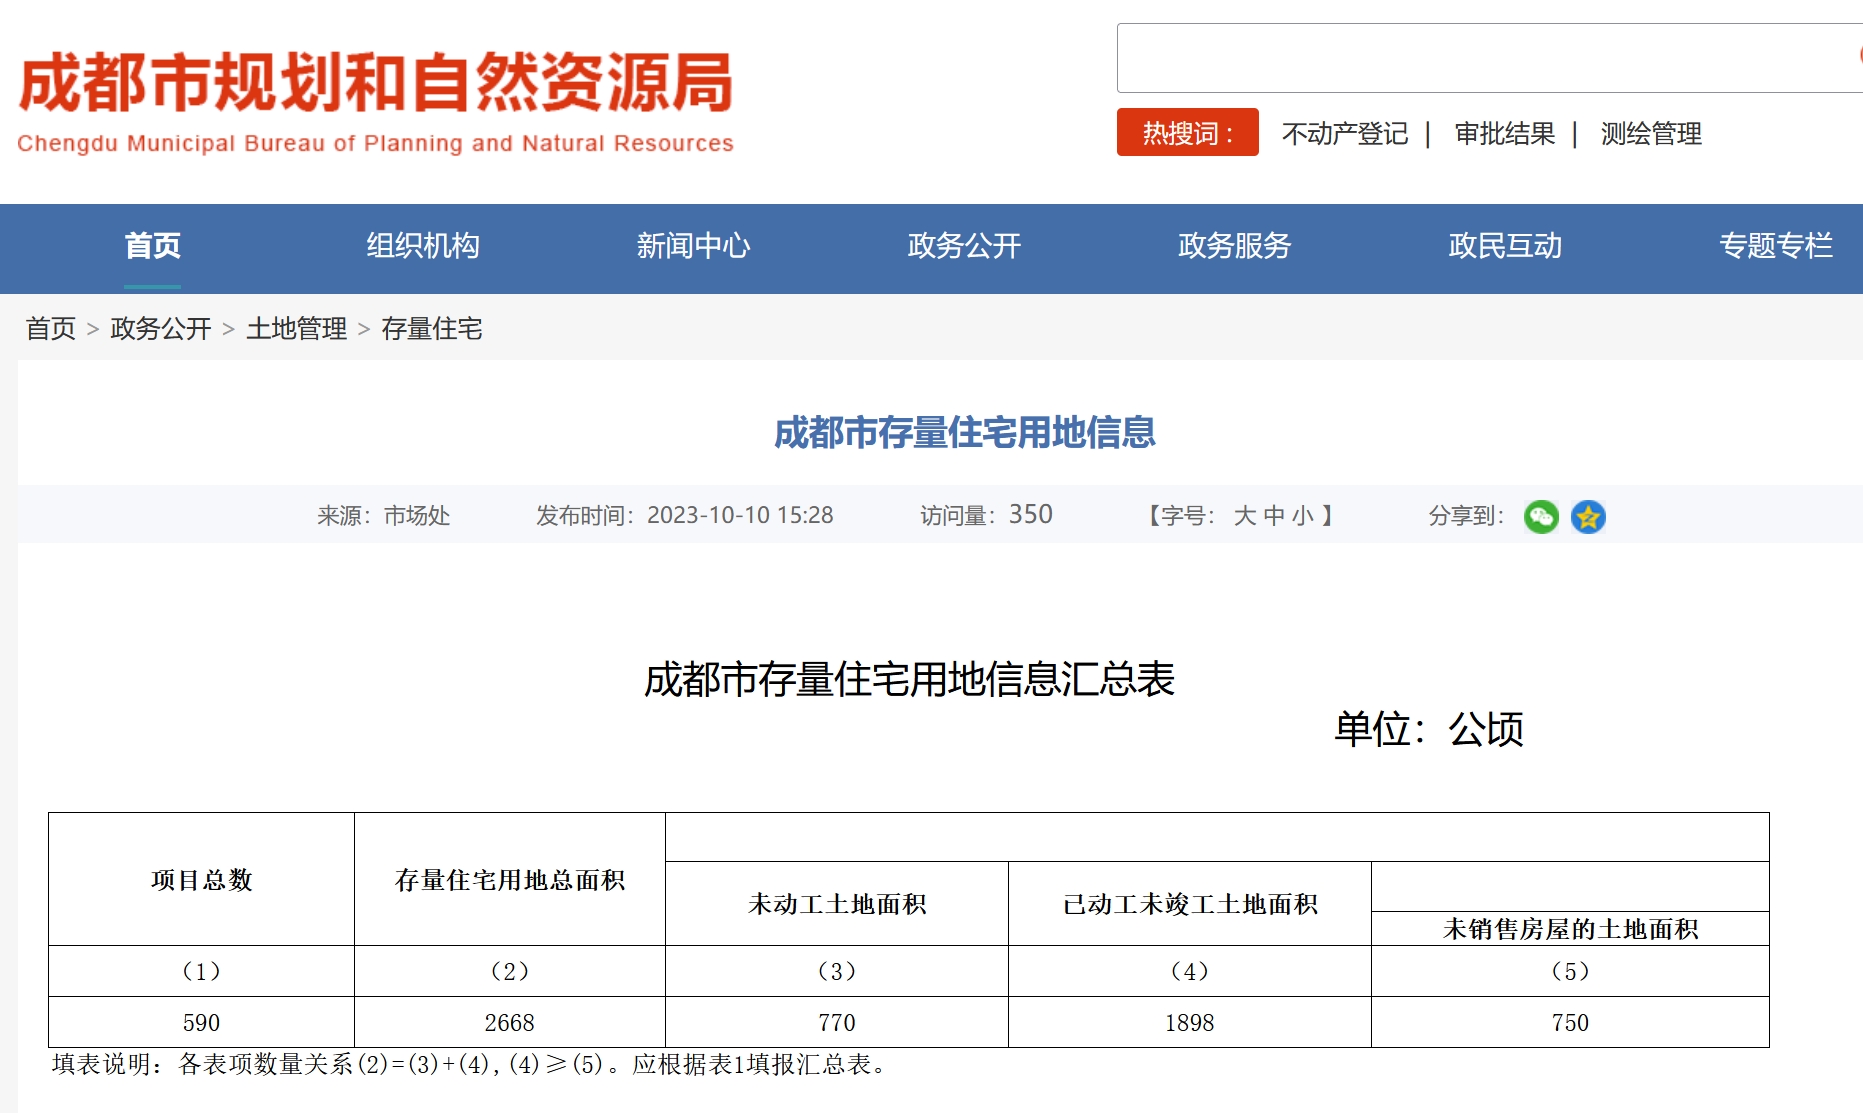Image resolution: width=1863 pixels, height=1113 pixels.
Task: Click inside the search input box
Action: (1480, 59)
